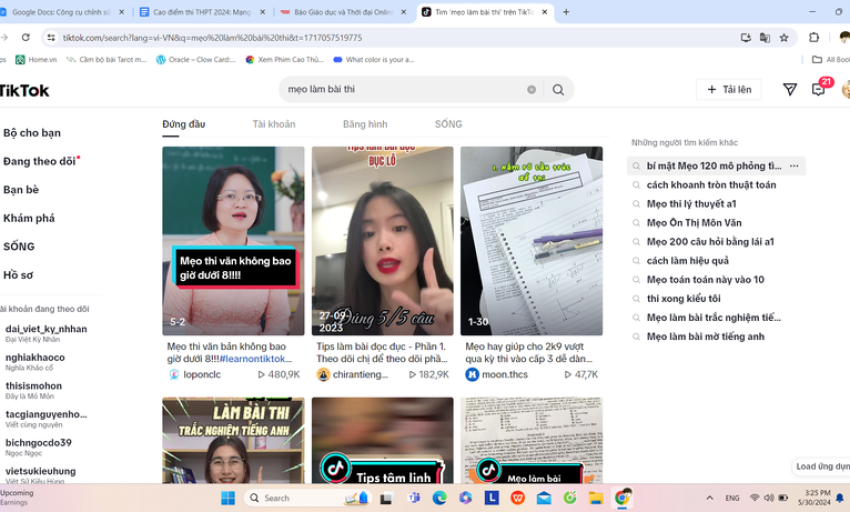Select the Tài khoản results tab

(274, 124)
